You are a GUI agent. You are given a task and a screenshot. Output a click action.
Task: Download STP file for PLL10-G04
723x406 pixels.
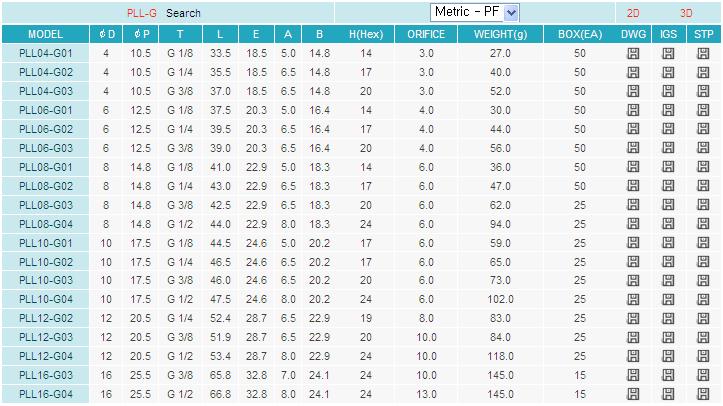pos(703,299)
